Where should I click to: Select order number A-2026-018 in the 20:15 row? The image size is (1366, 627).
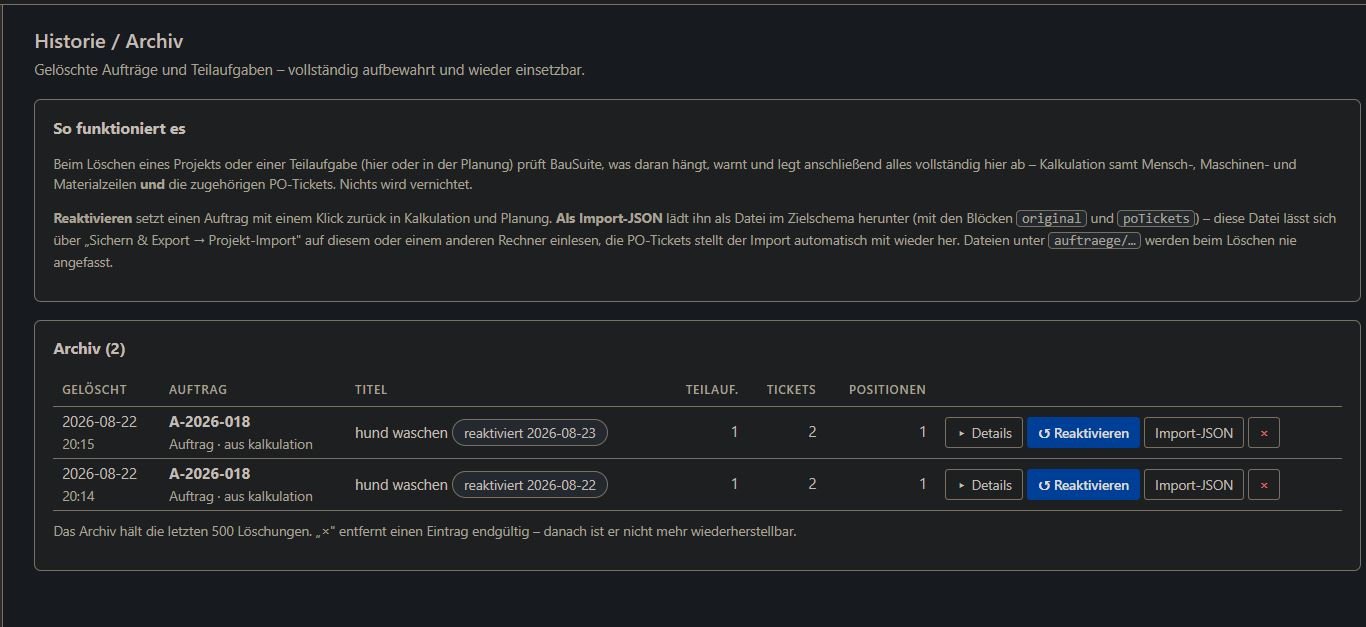click(210, 422)
